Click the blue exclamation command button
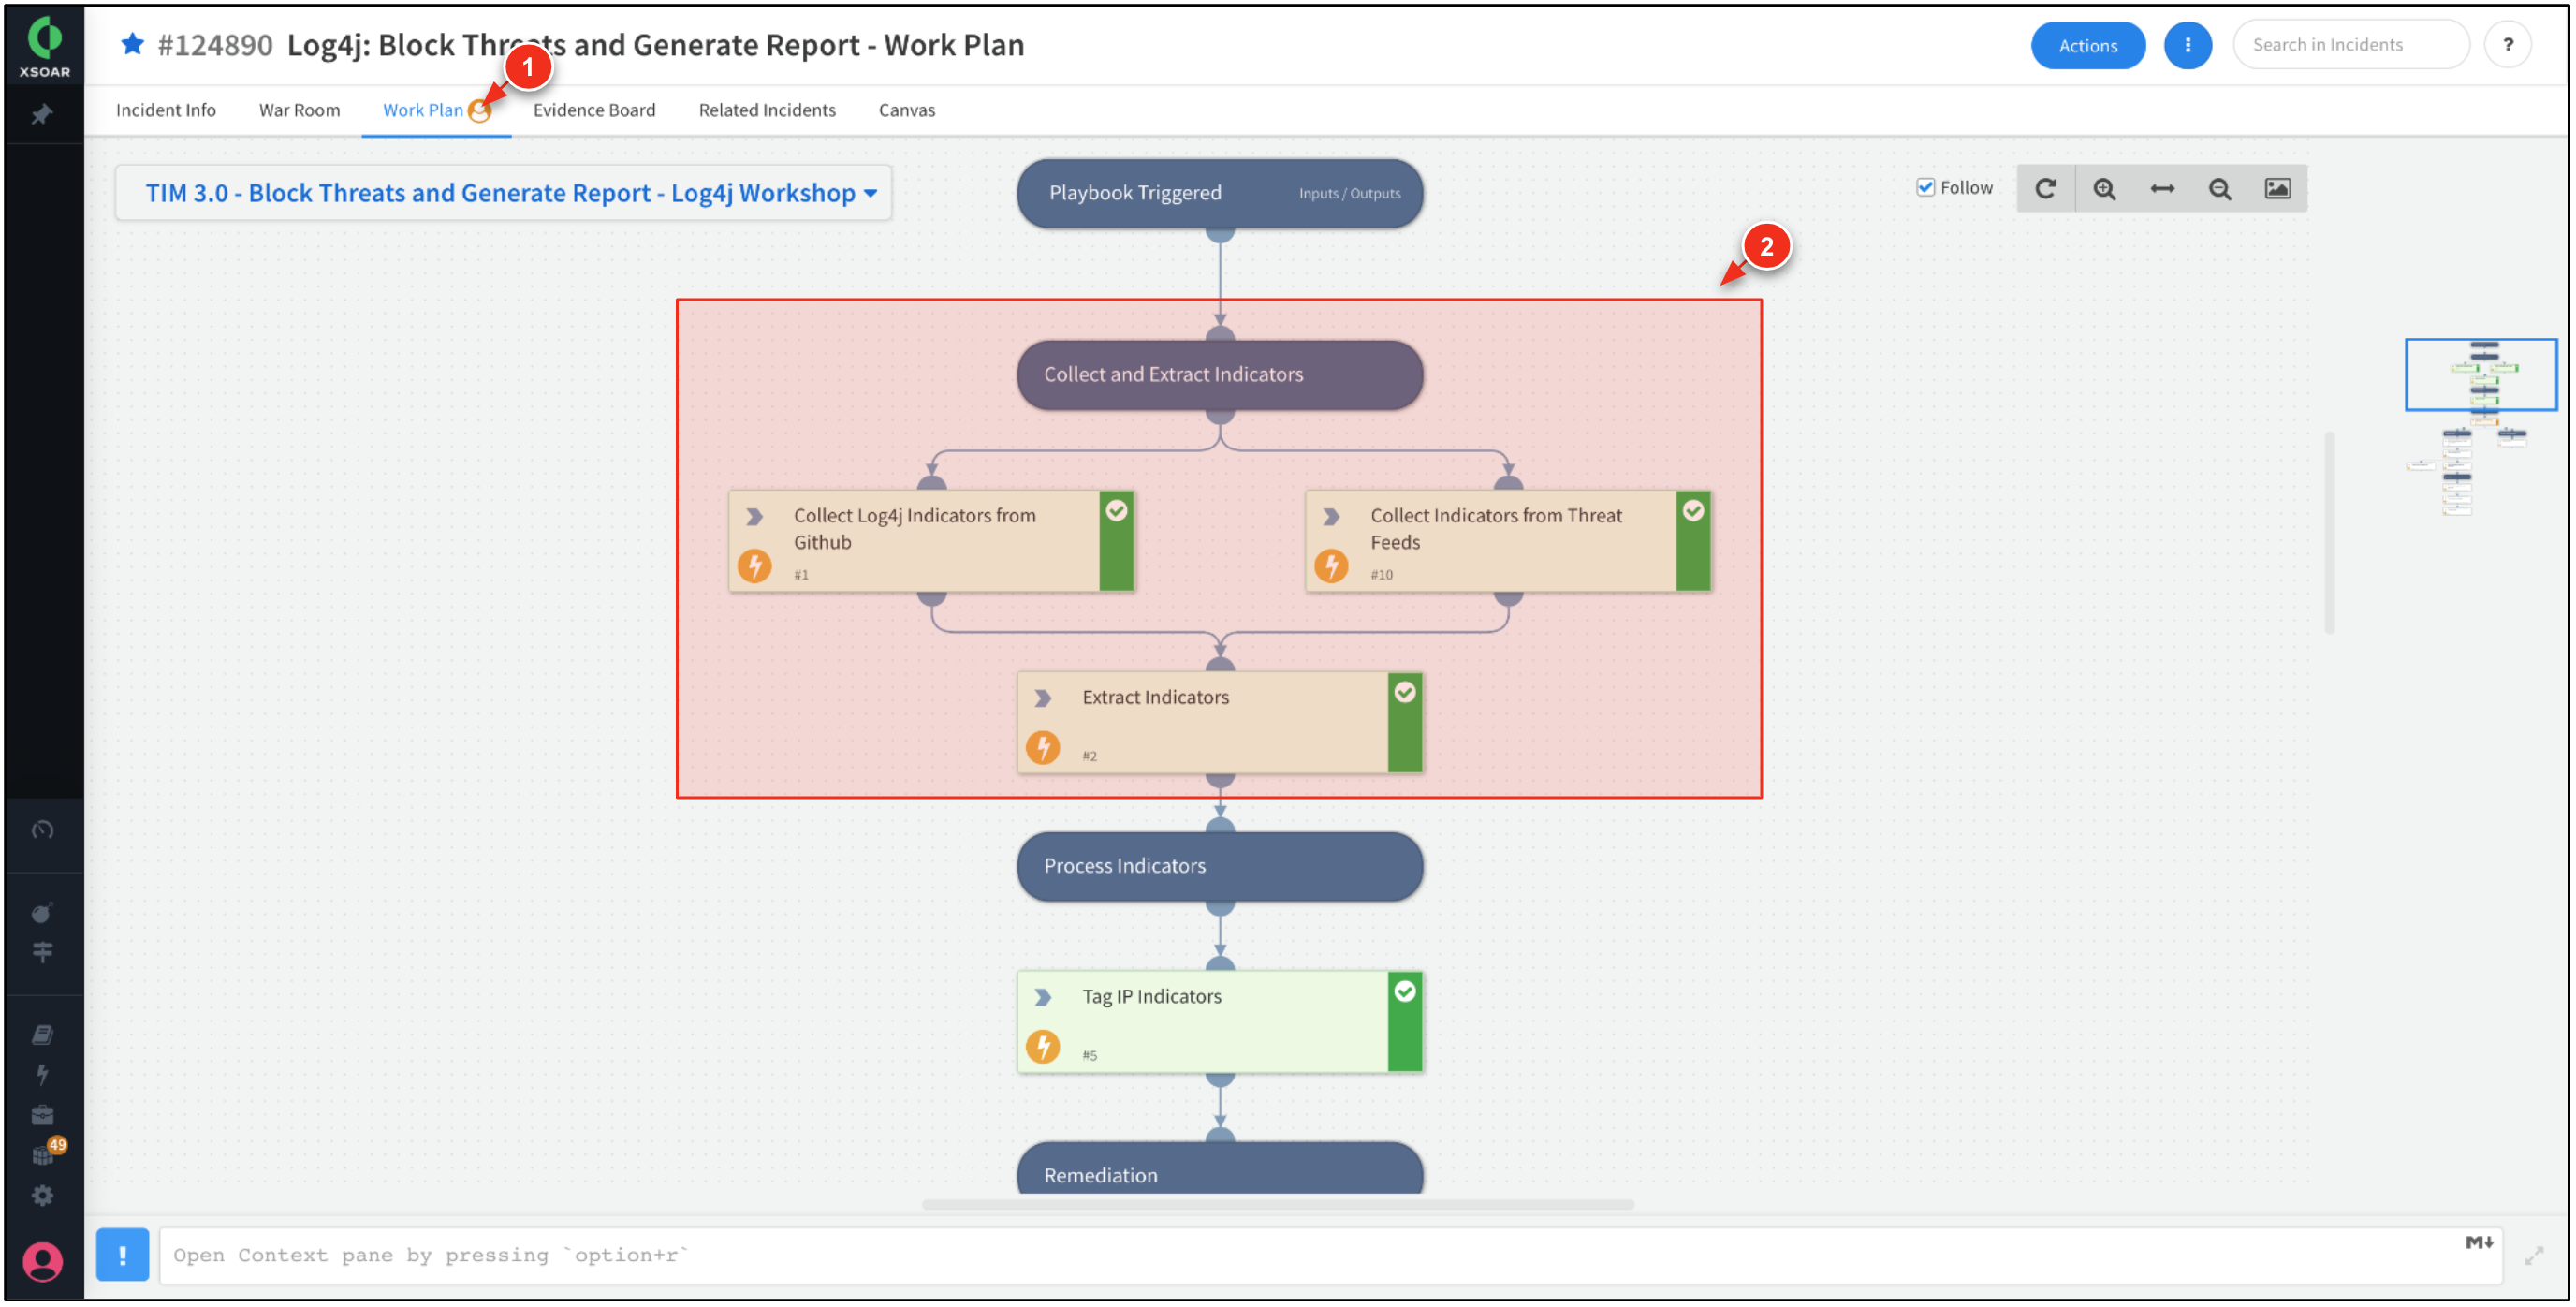Image resolution: width=2576 pixels, height=1307 pixels. pyautogui.click(x=122, y=1254)
